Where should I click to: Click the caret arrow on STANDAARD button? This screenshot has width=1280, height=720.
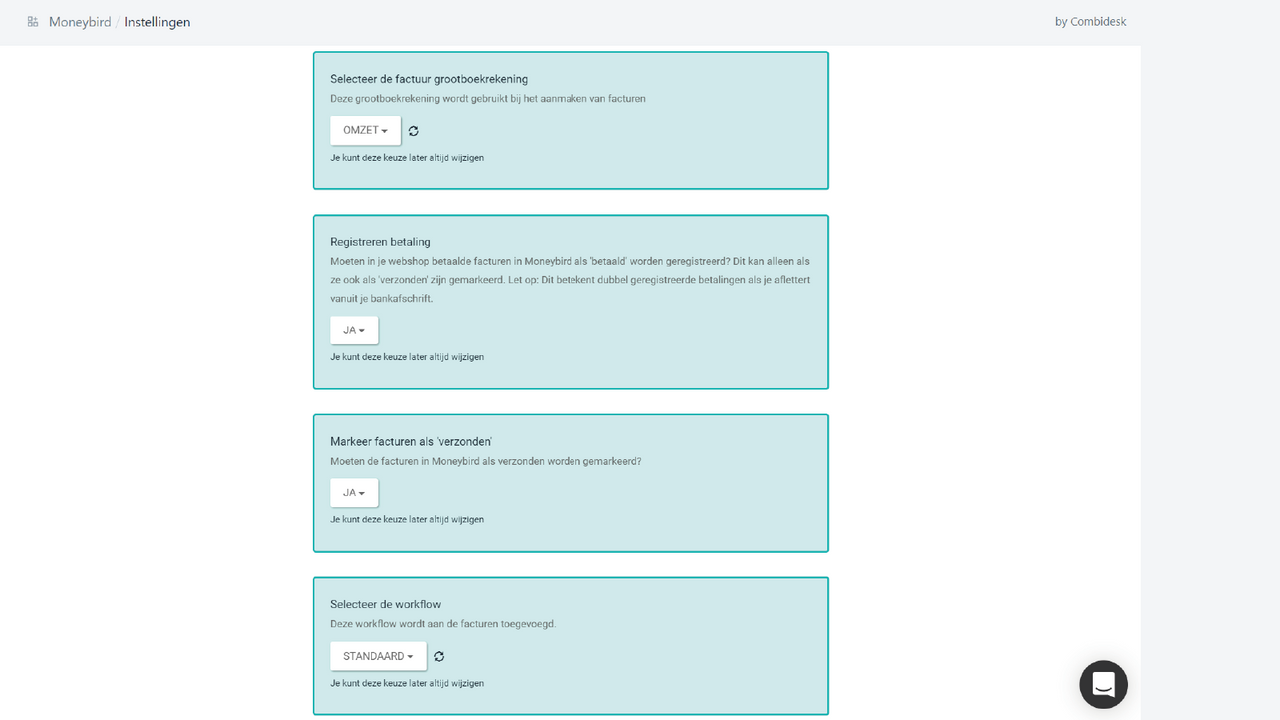410,657
